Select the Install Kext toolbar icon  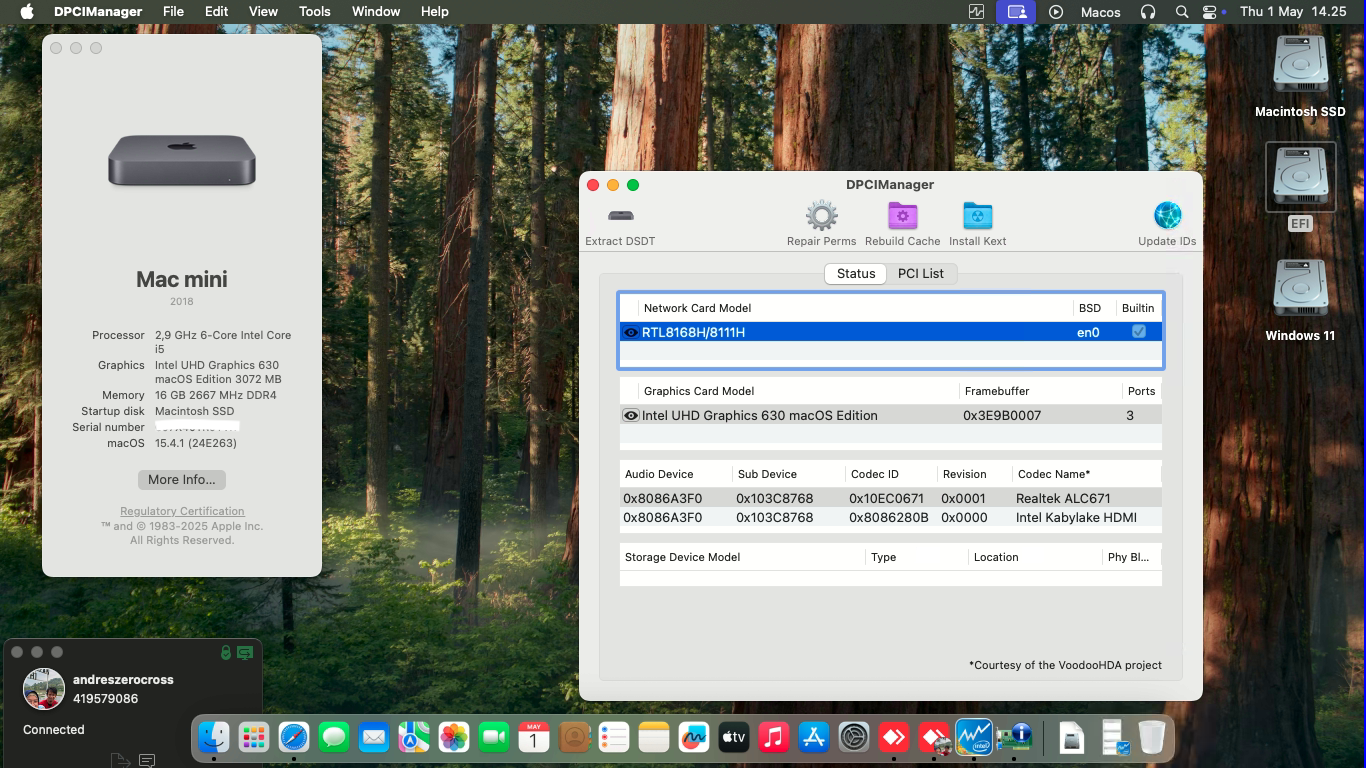pyautogui.click(x=977, y=215)
